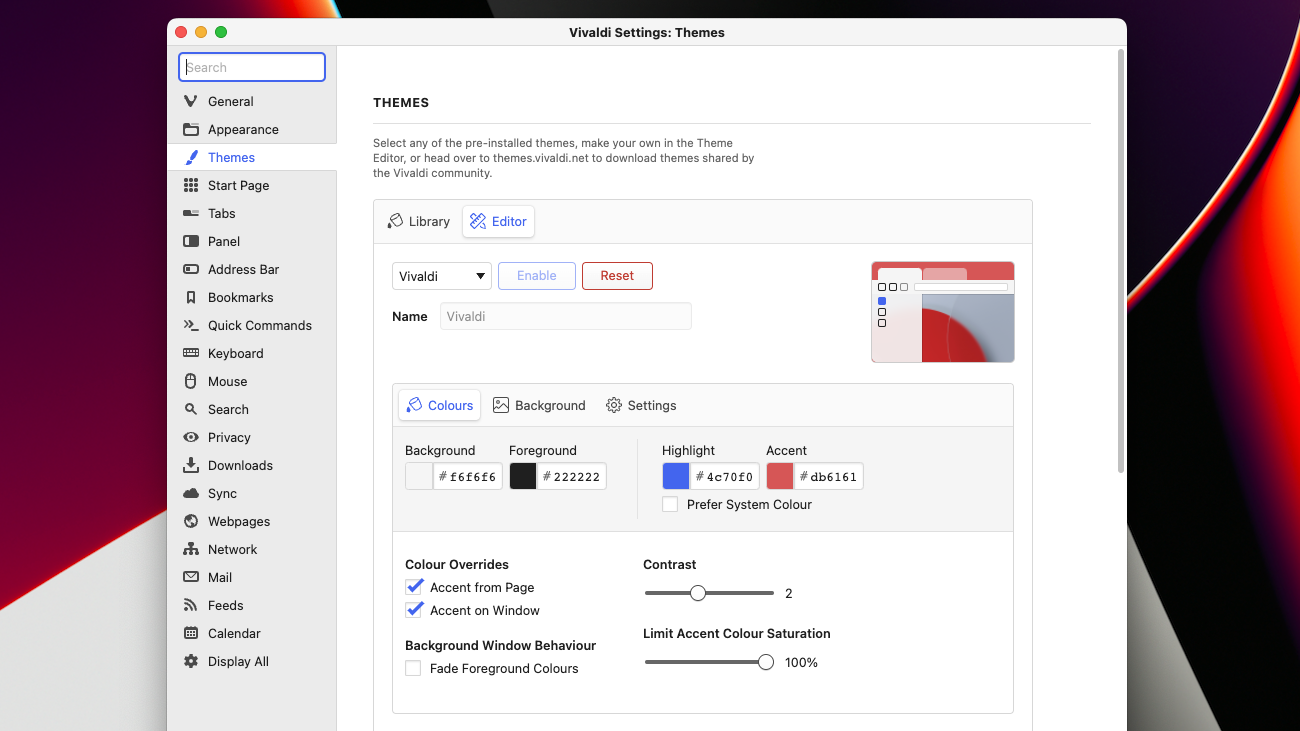Click the Downloads arrow icon
This screenshot has width=1300, height=731.
point(190,465)
